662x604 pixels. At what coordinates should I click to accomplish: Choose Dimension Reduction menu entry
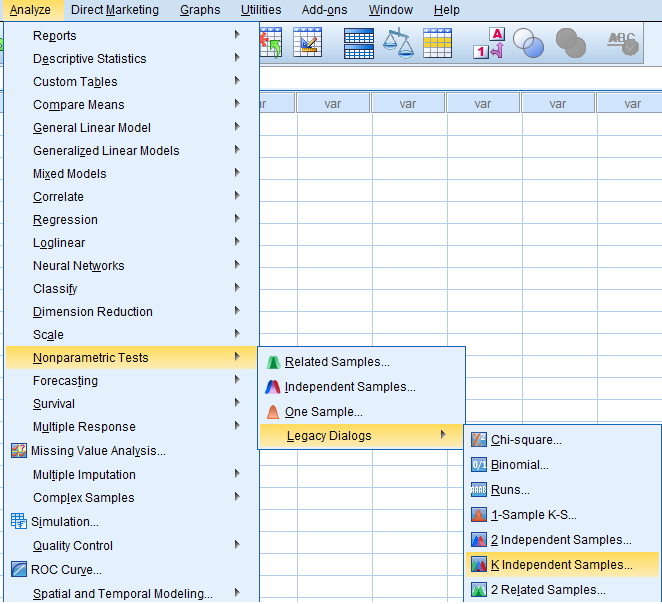click(x=132, y=311)
